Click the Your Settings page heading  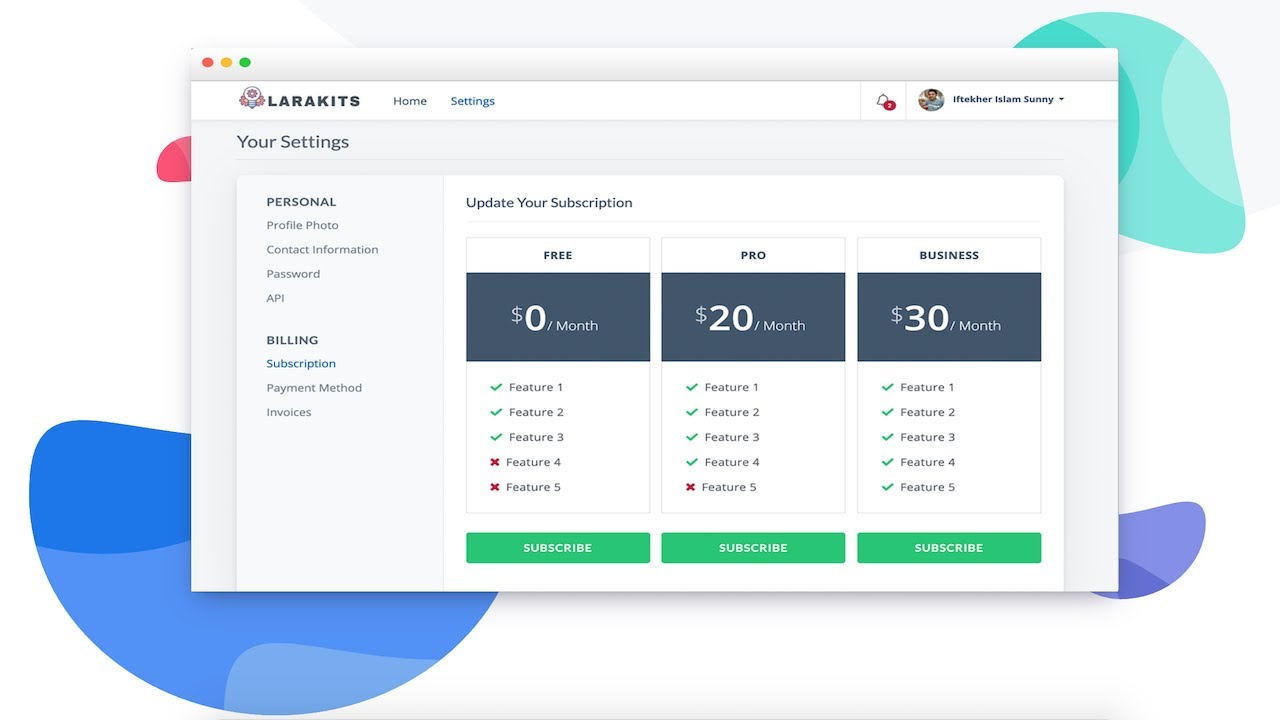[x=293, y=142]
